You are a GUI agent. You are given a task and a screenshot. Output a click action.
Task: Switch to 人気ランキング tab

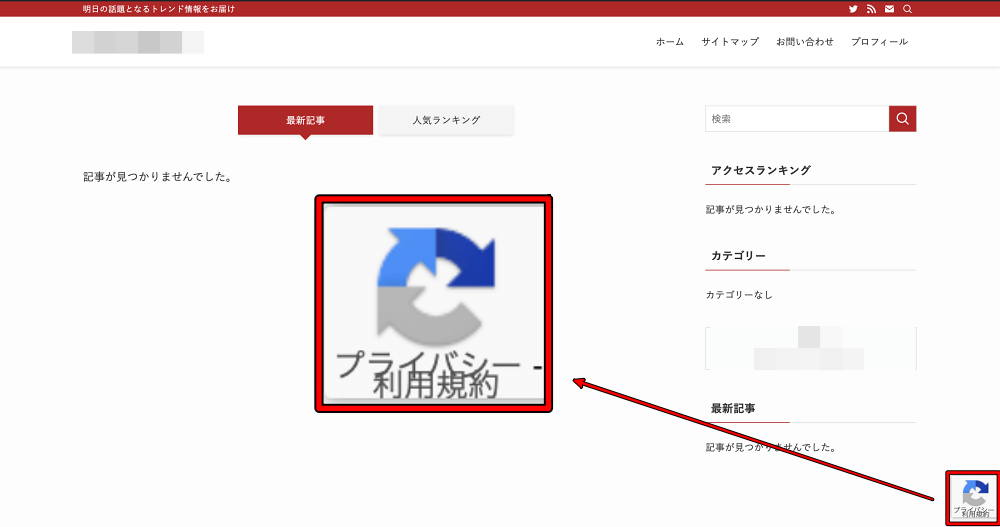click(x=446, y=120)
